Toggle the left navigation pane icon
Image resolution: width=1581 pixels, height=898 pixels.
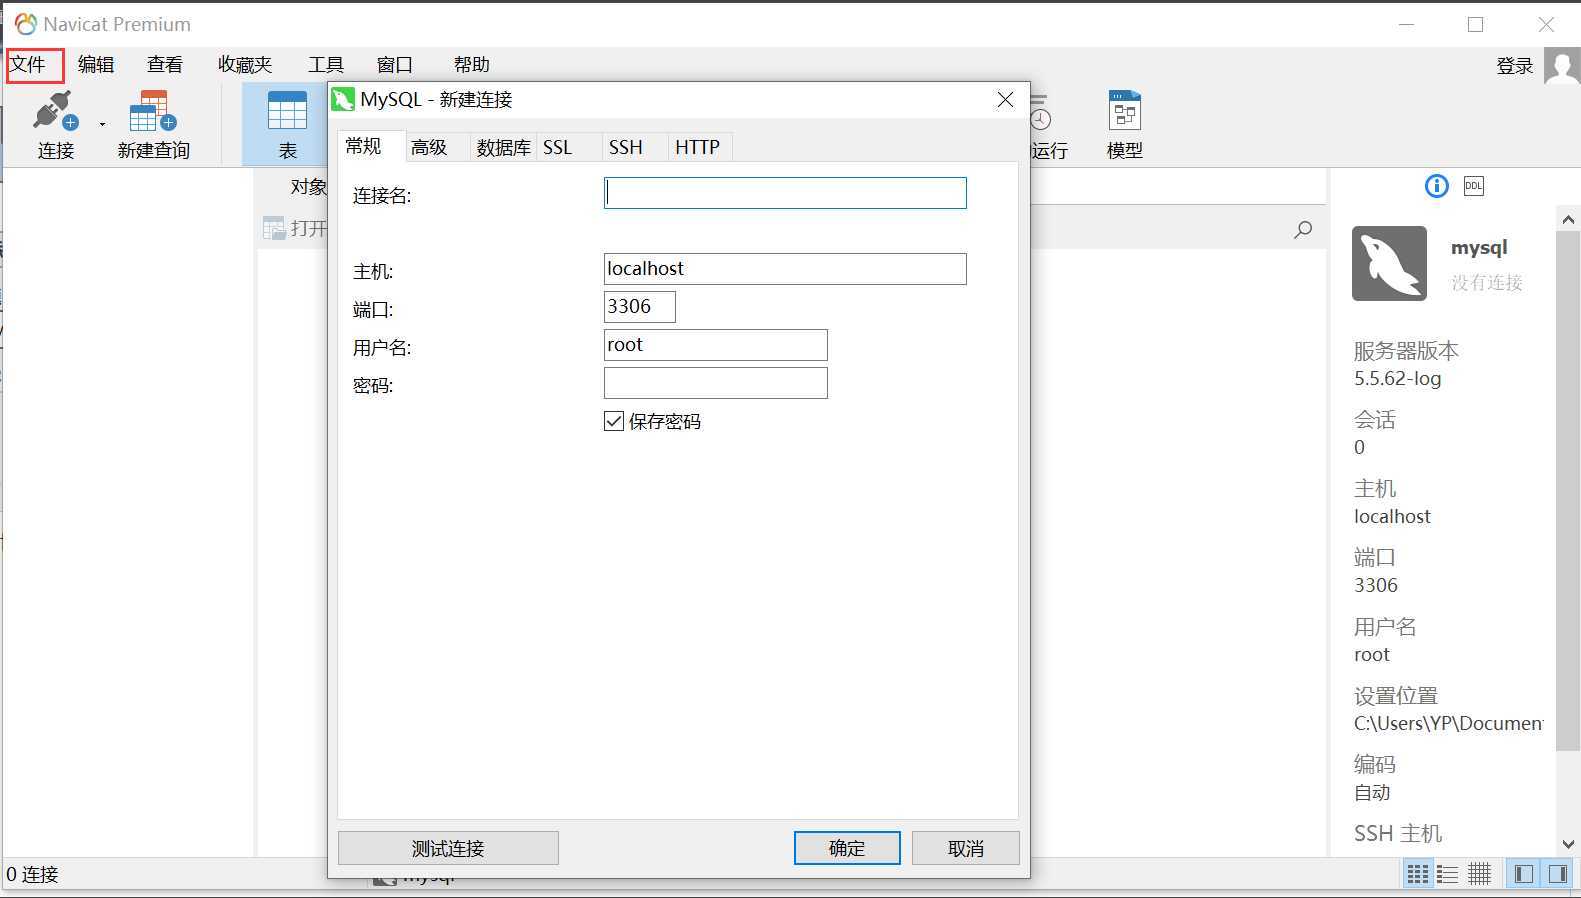tap(1524, 875)
